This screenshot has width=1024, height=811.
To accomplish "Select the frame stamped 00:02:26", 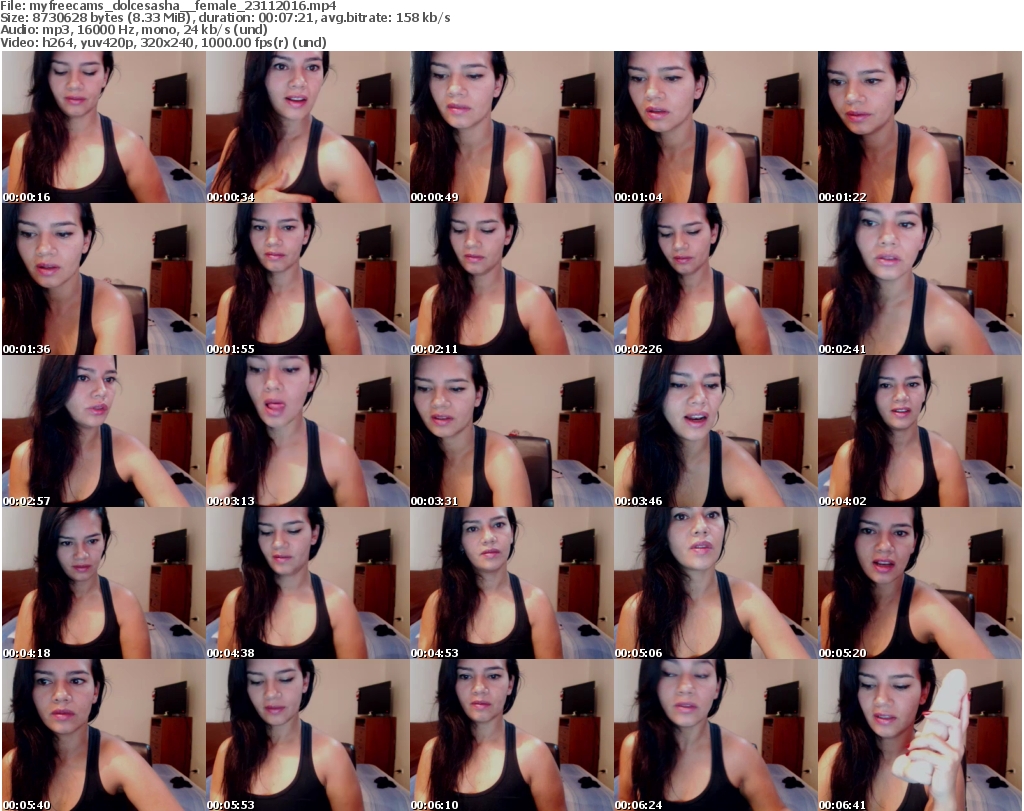I will pyautogui.click(x=715, y=279).
